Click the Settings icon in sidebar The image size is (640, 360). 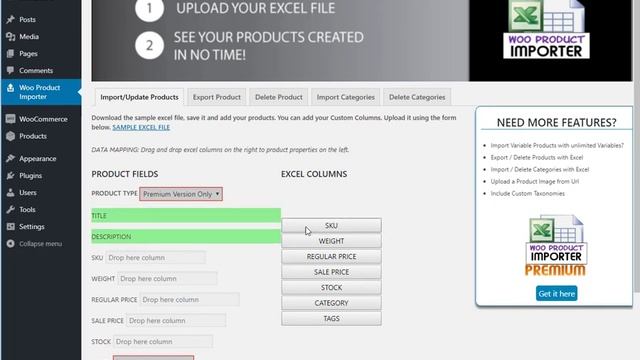(11, 227)
